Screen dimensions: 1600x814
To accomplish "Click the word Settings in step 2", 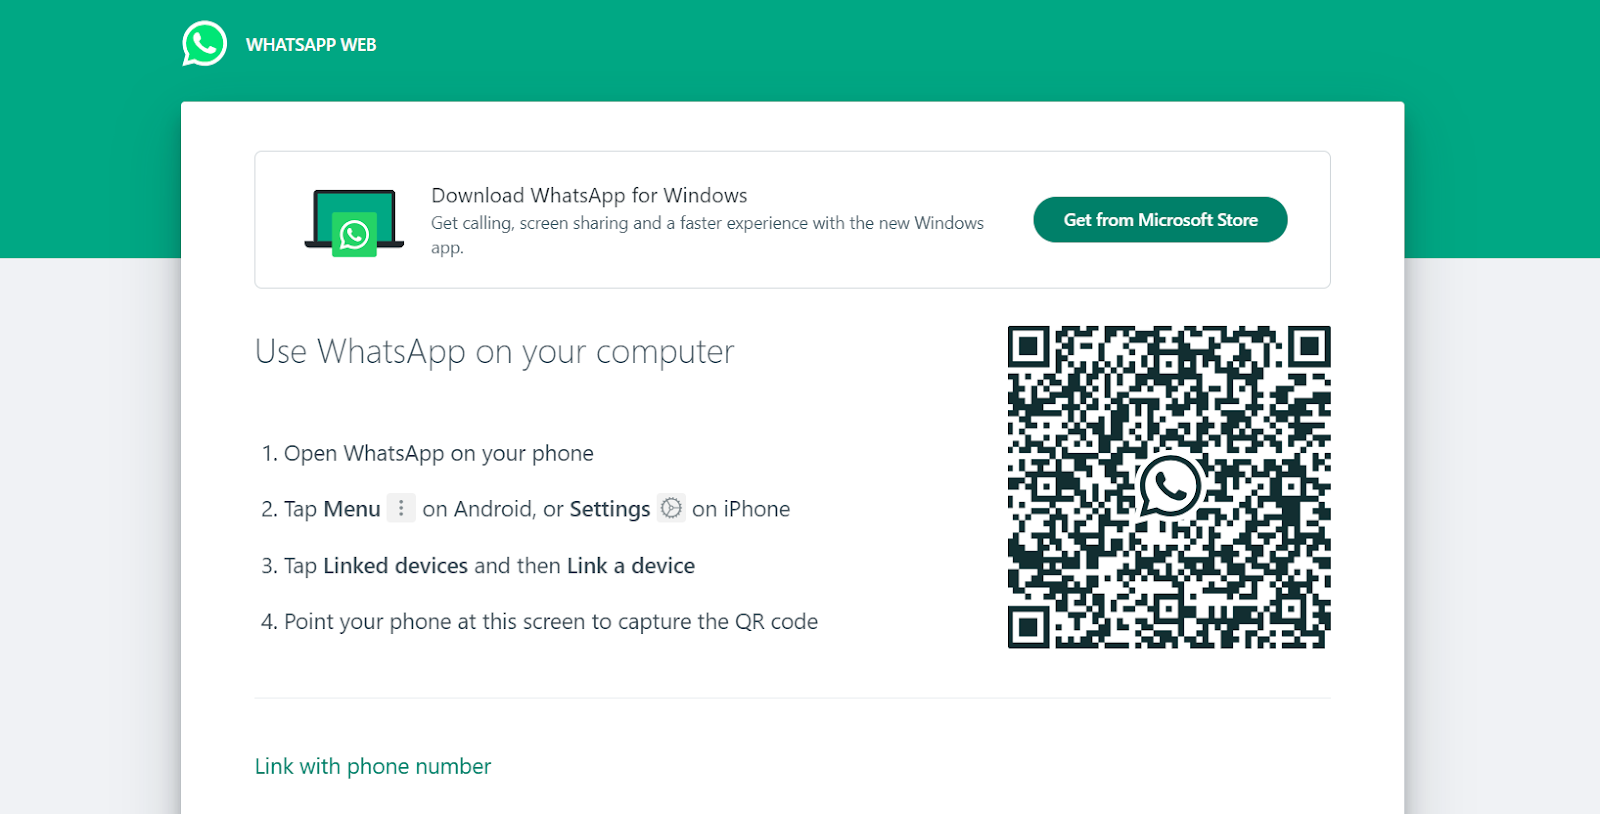I will (x=610, y=509).
